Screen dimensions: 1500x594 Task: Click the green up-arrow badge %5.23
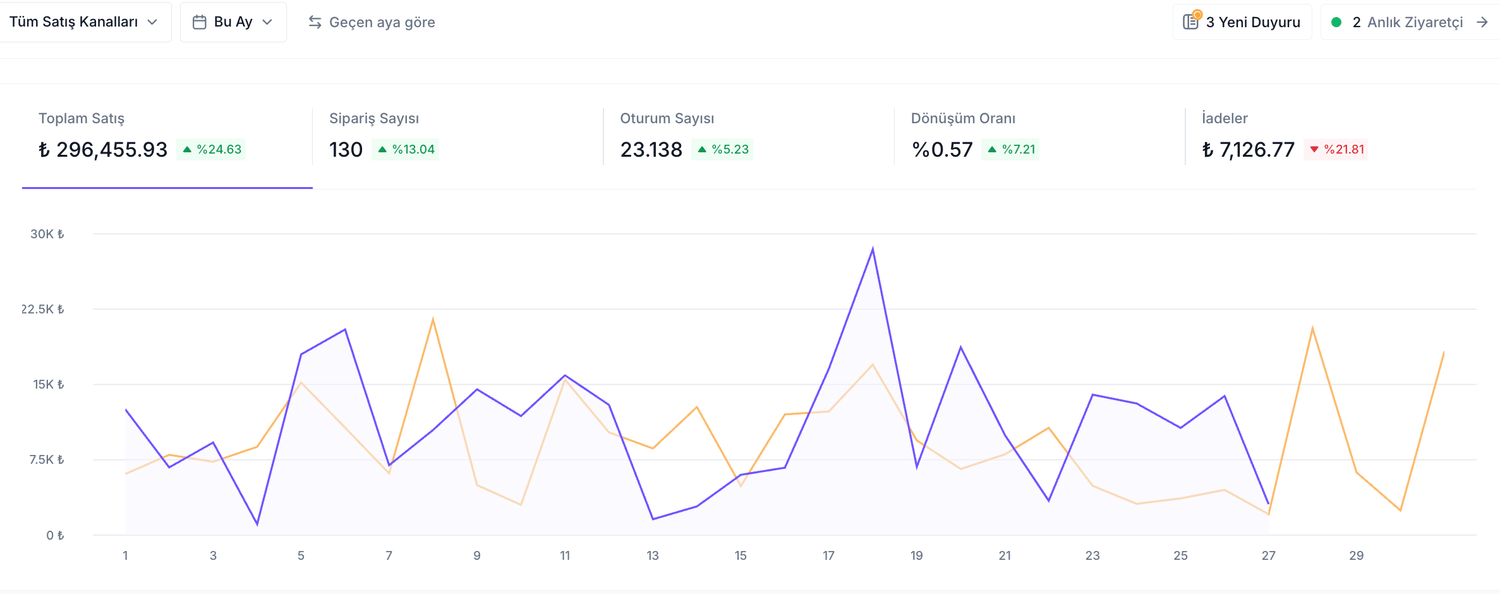point(722,150)
